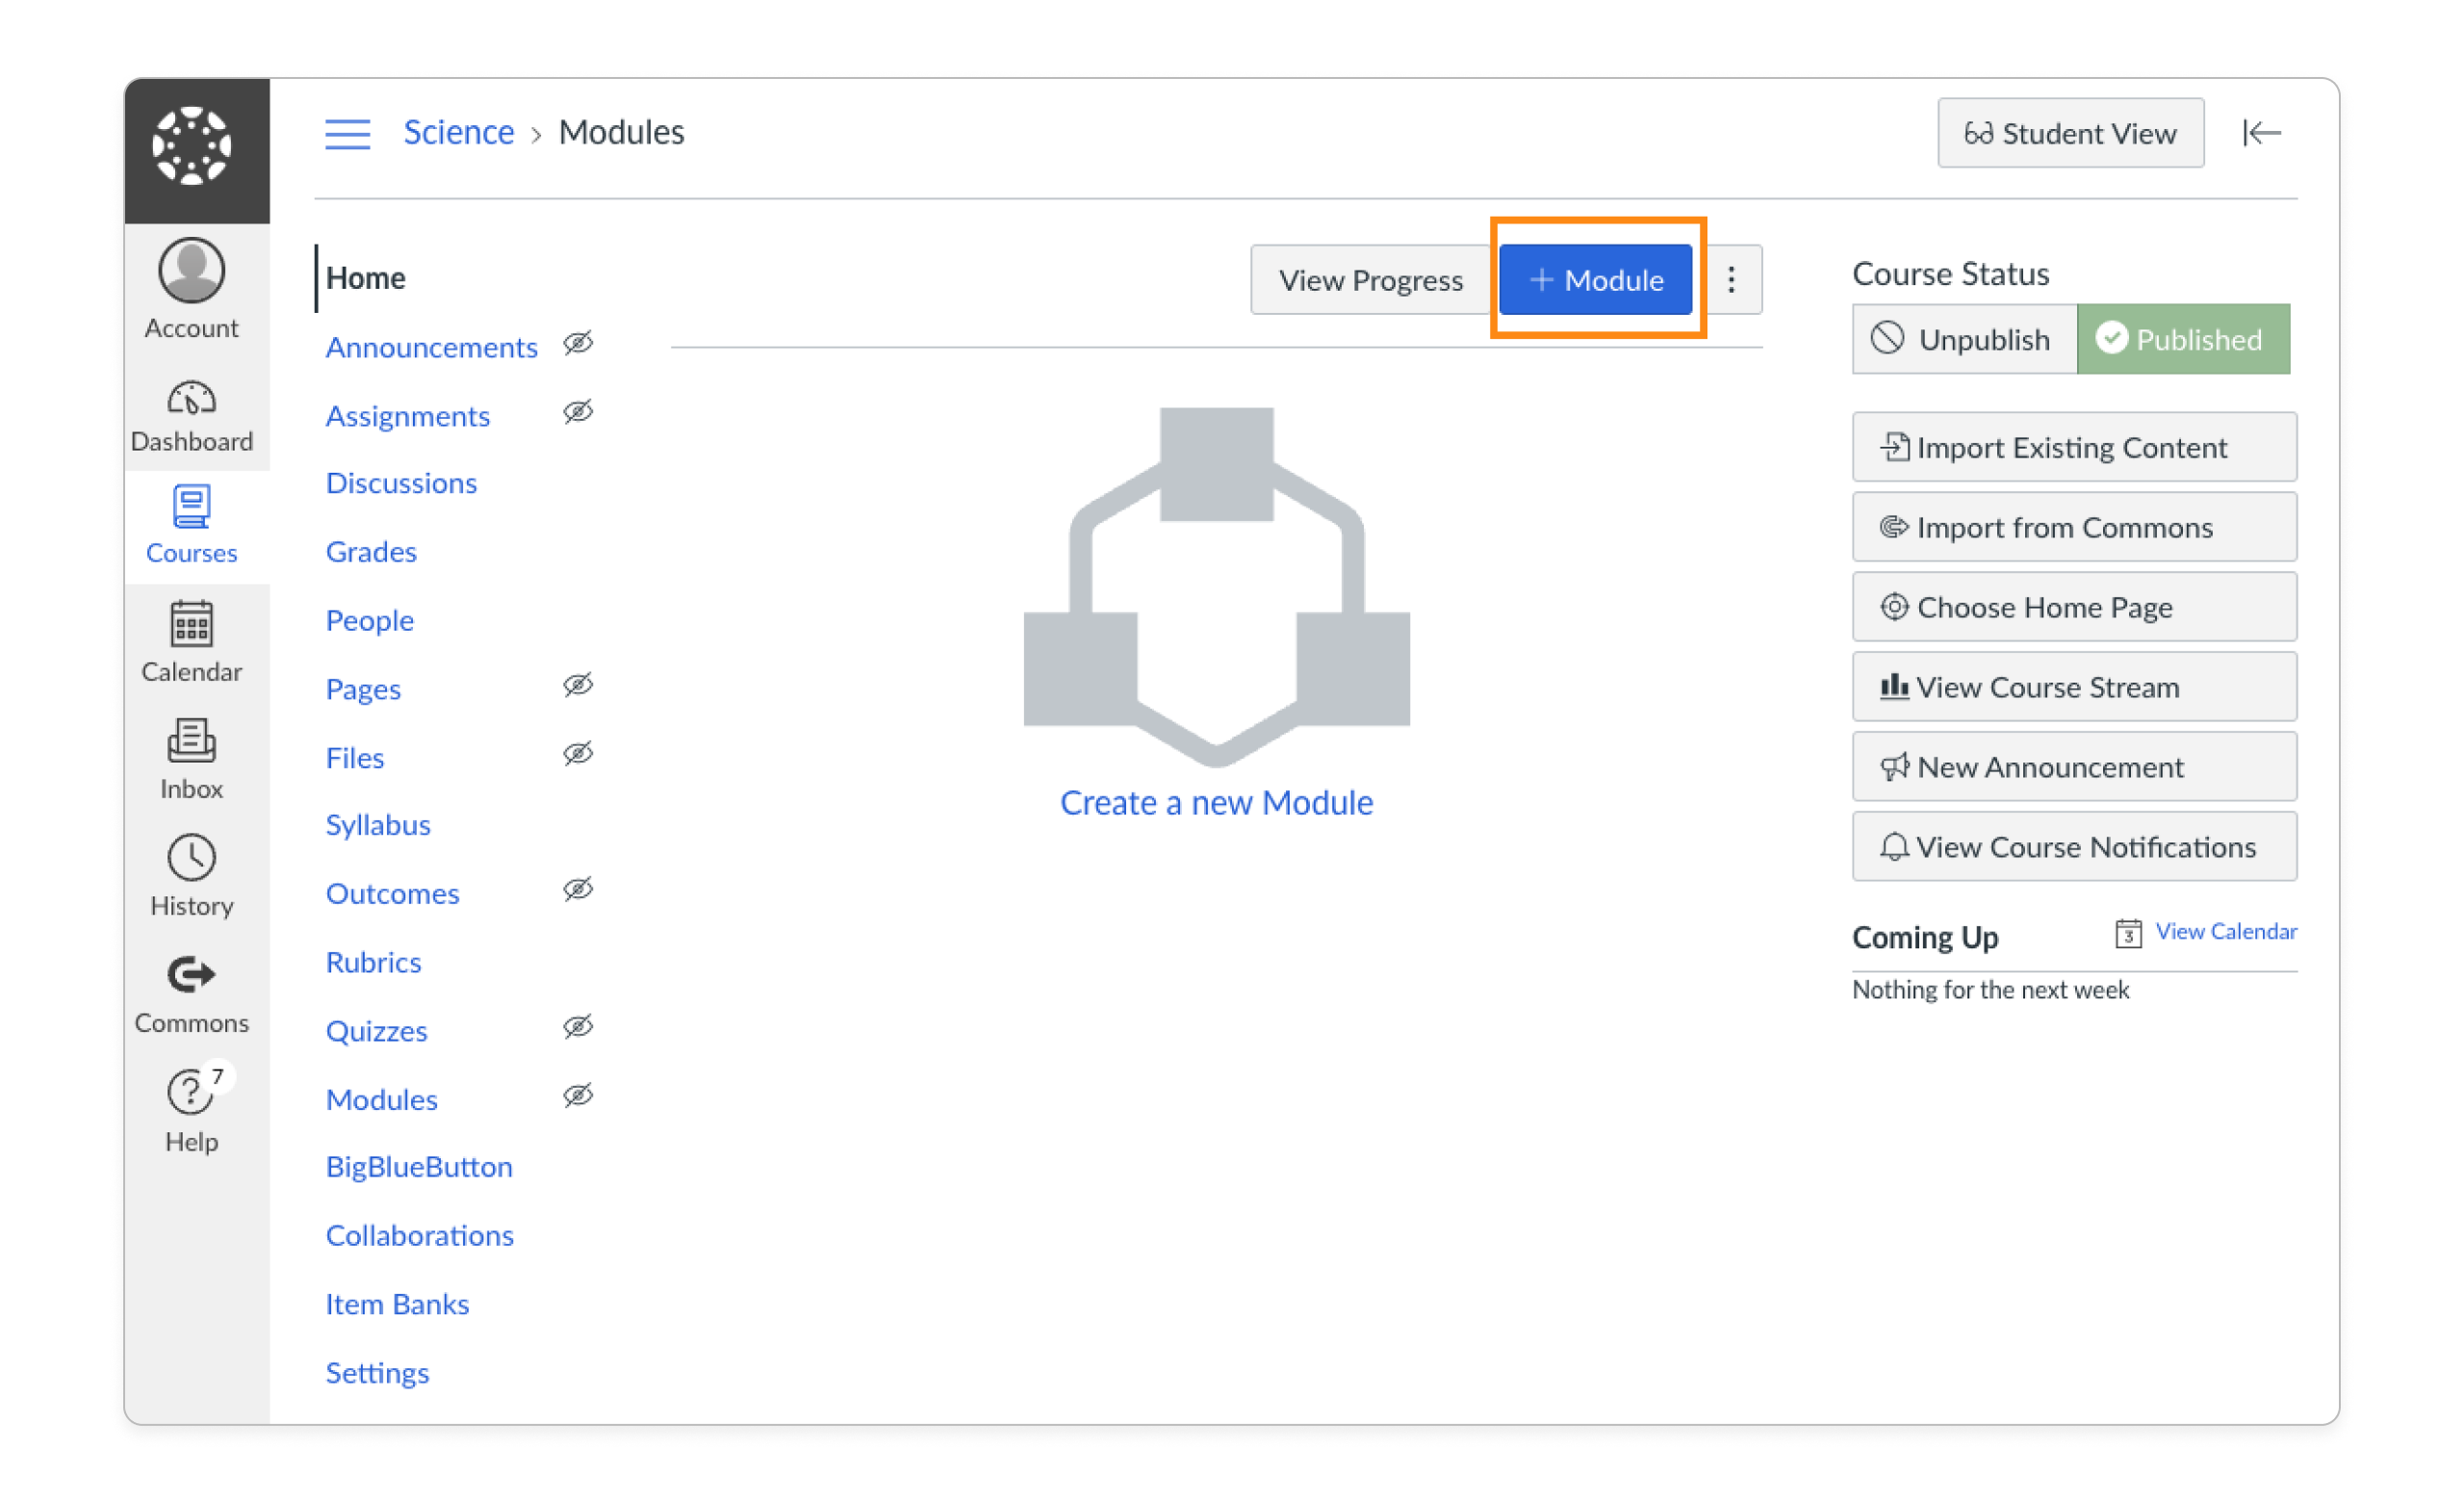Click the blue + Module button
The width and height of the screenshot is (2464, 1502).
pos(1595,280)
